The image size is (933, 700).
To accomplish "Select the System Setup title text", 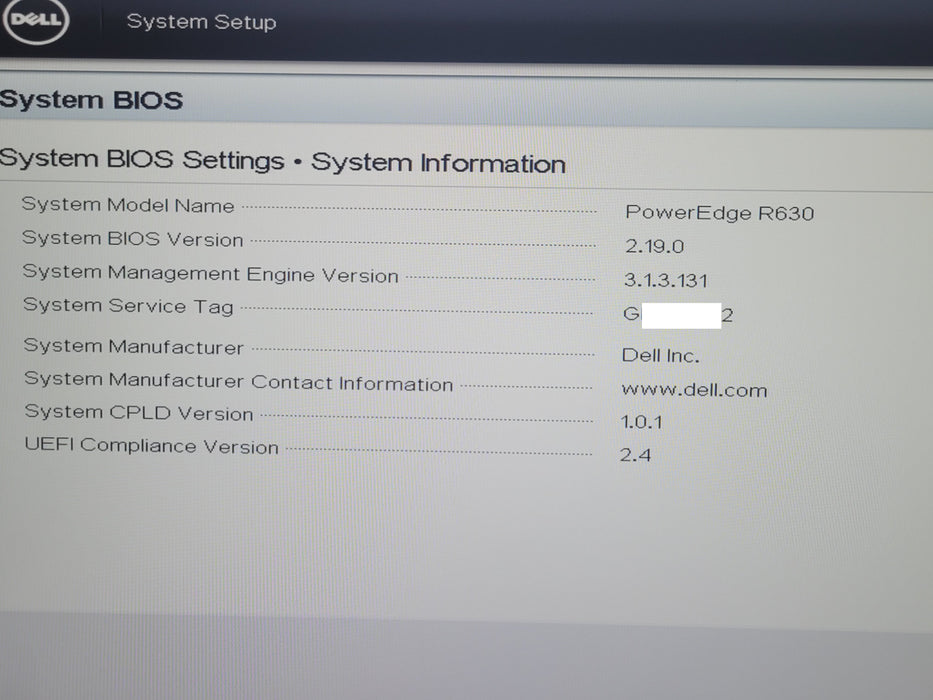I will [201, 22].
